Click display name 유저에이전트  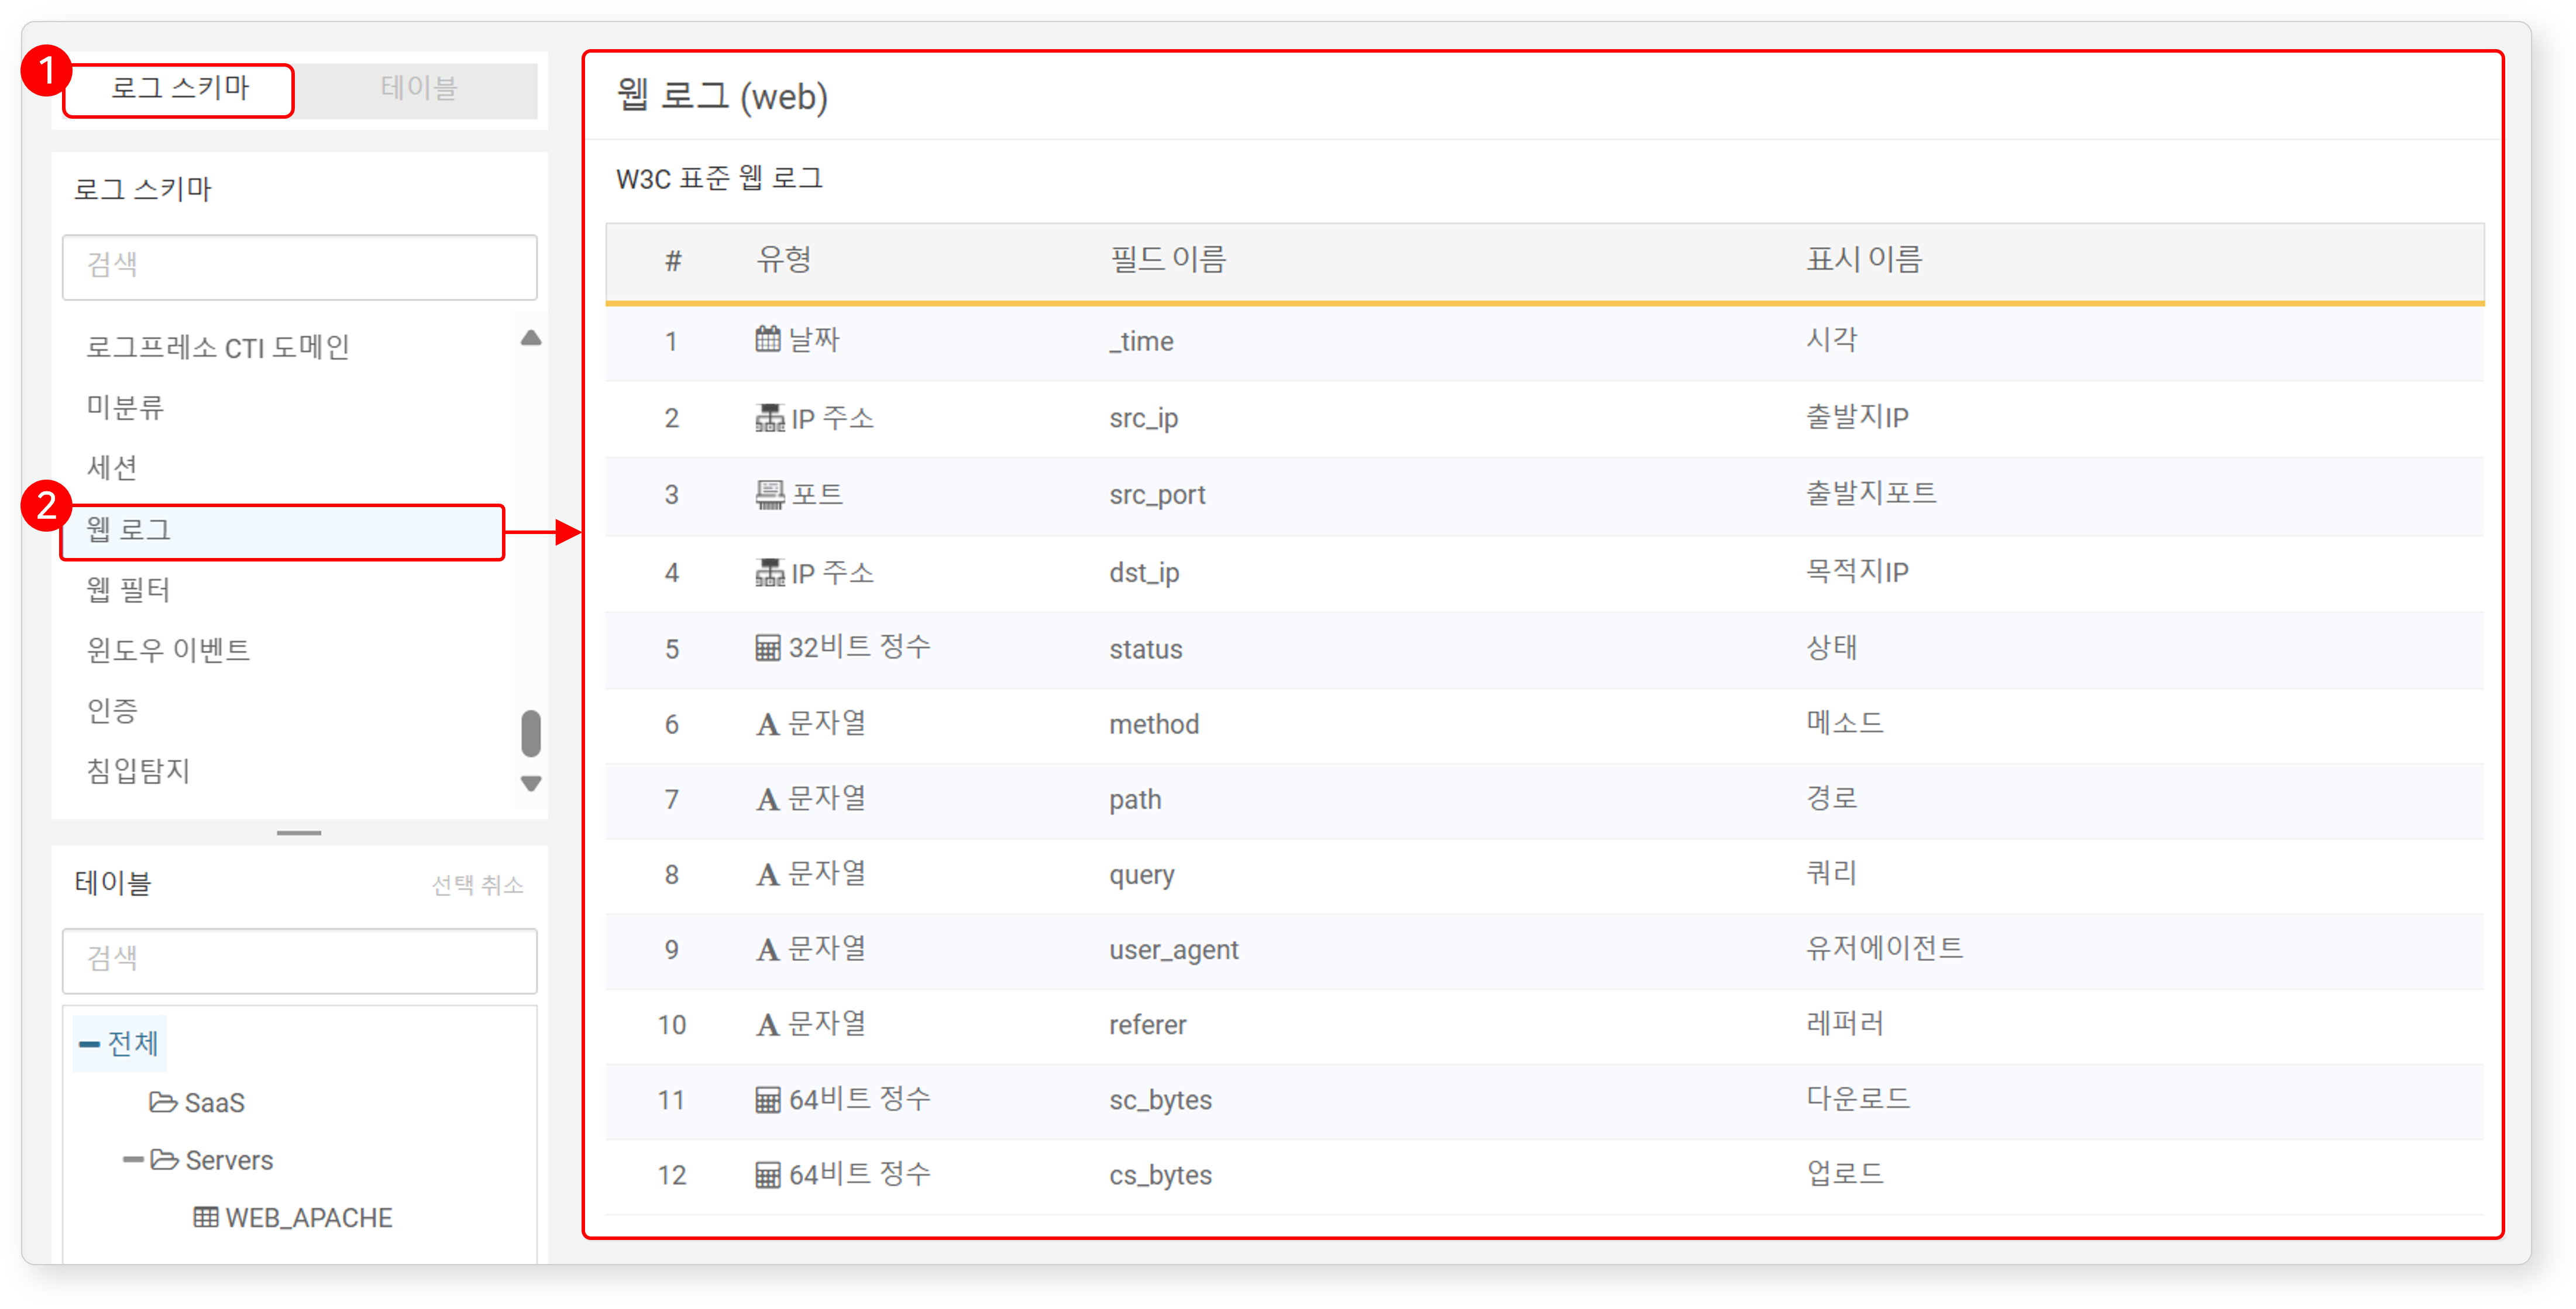tap(1884, 948)
